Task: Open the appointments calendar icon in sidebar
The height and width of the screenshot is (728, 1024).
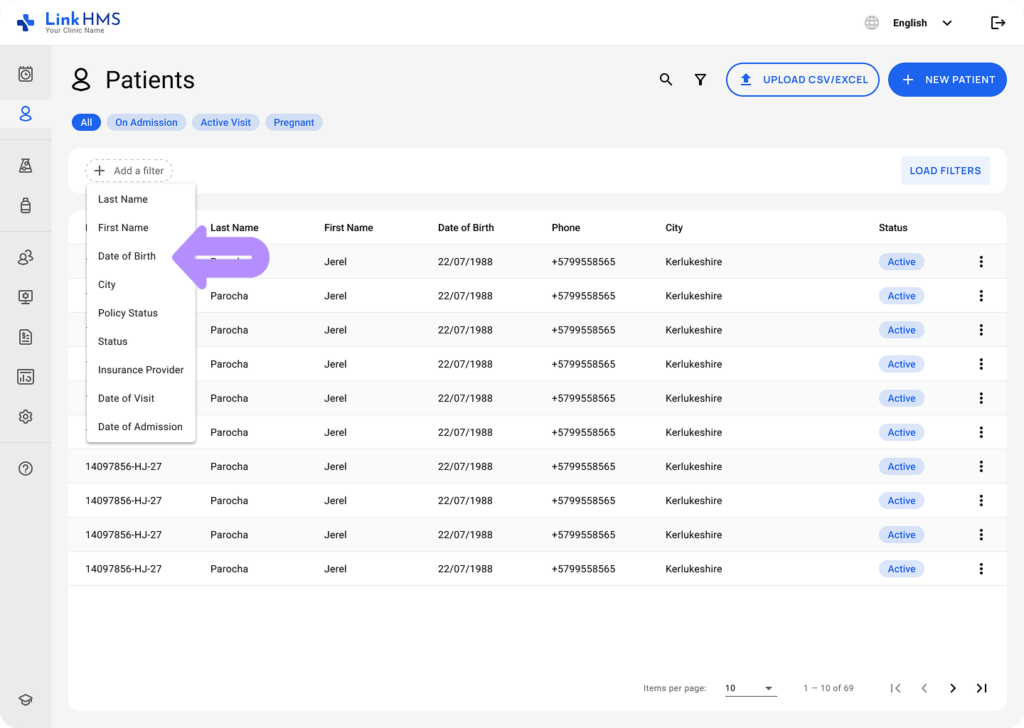Action: (26, 72)
